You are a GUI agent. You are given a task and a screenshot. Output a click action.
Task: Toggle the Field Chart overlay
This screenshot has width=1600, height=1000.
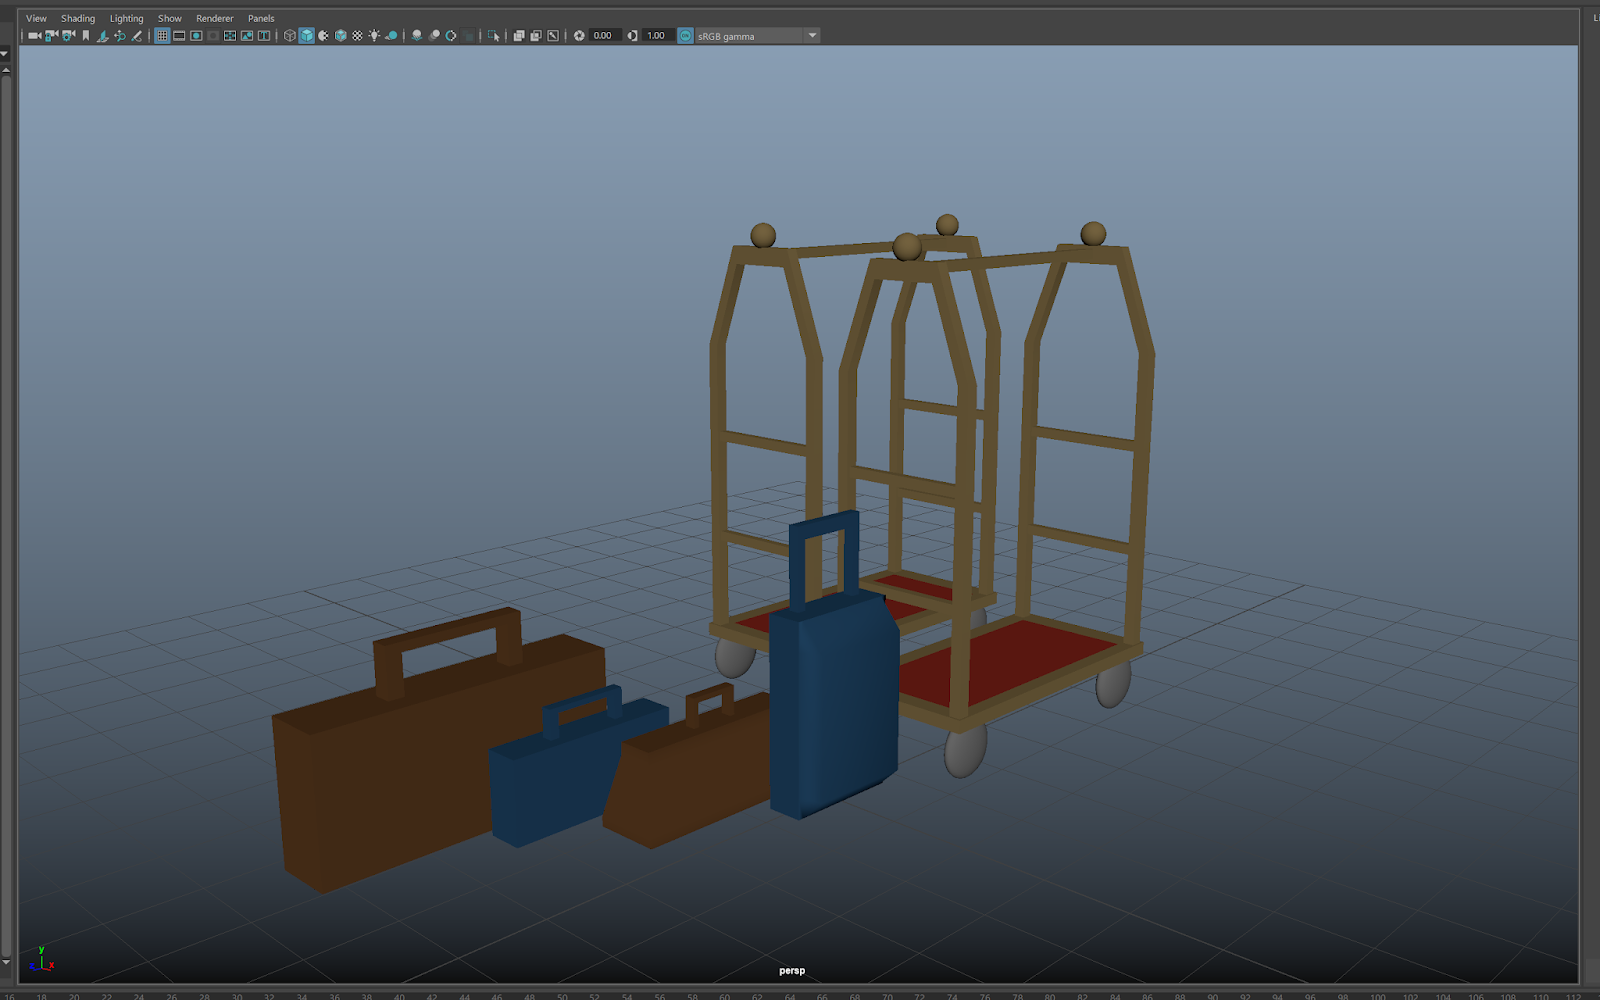click(230, 36)
